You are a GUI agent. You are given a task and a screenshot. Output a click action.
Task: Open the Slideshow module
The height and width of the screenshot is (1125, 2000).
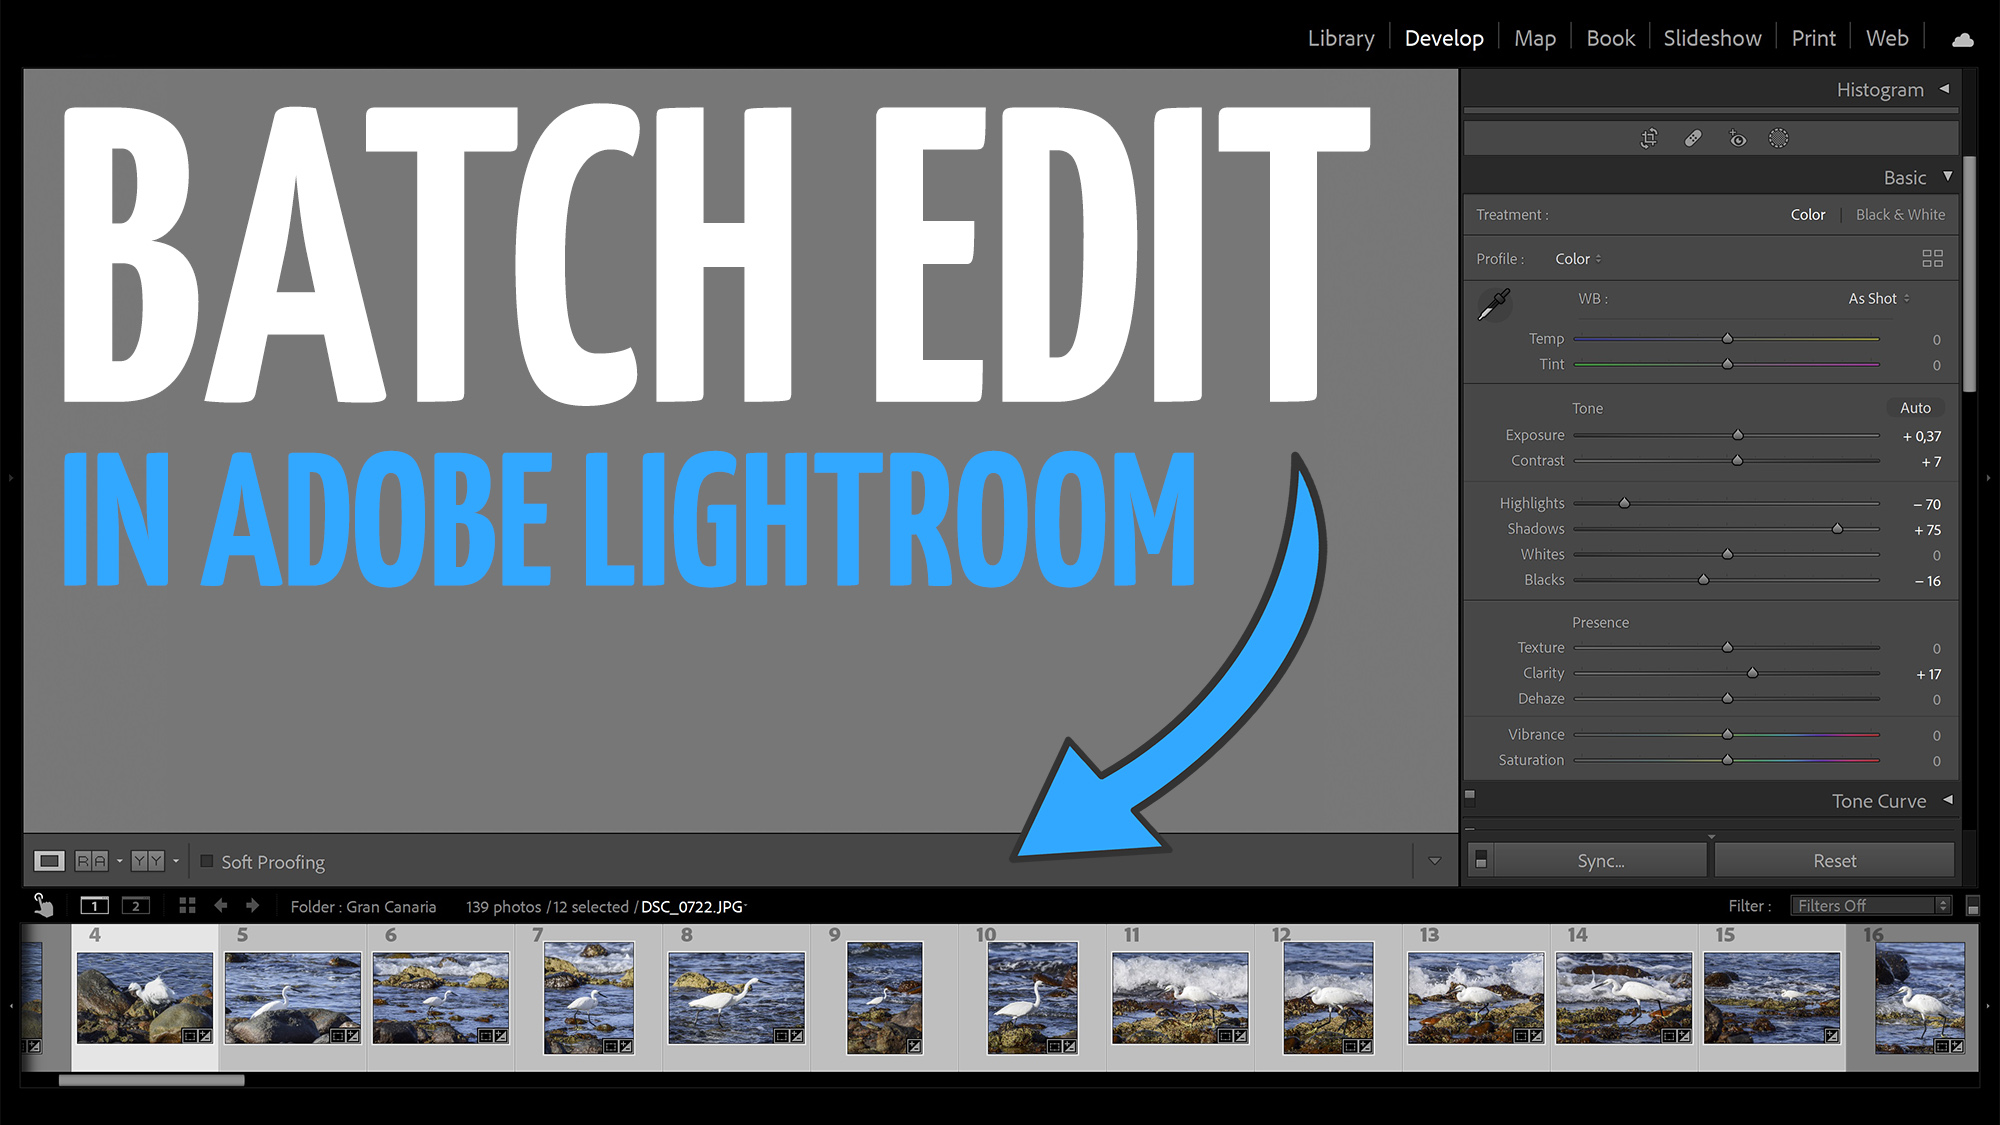(x=1712, y=37)
